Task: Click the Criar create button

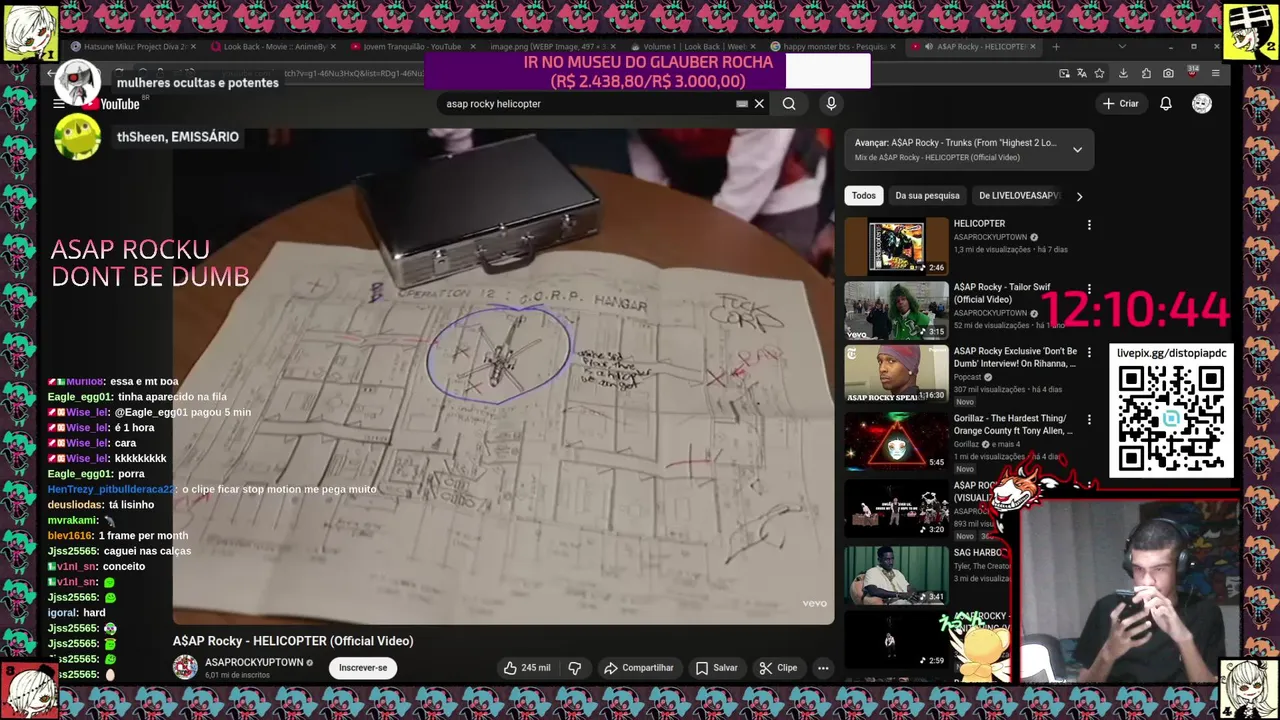Action: (1120, 104)
